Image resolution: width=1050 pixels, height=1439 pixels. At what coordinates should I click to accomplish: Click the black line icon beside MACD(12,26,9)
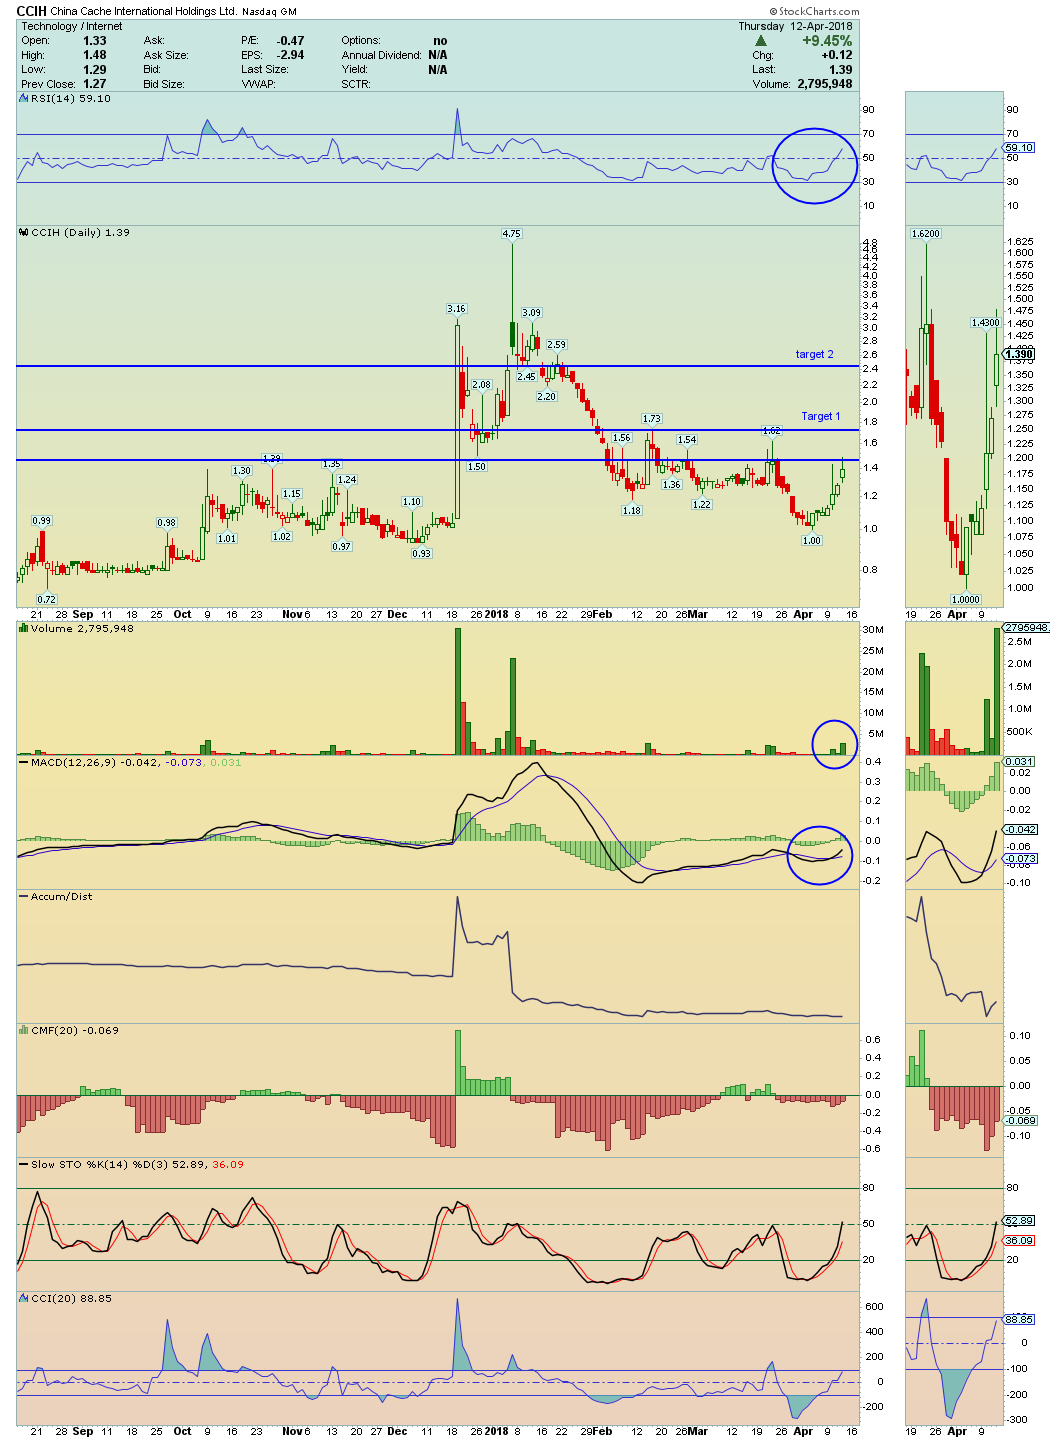click(24, 762)
